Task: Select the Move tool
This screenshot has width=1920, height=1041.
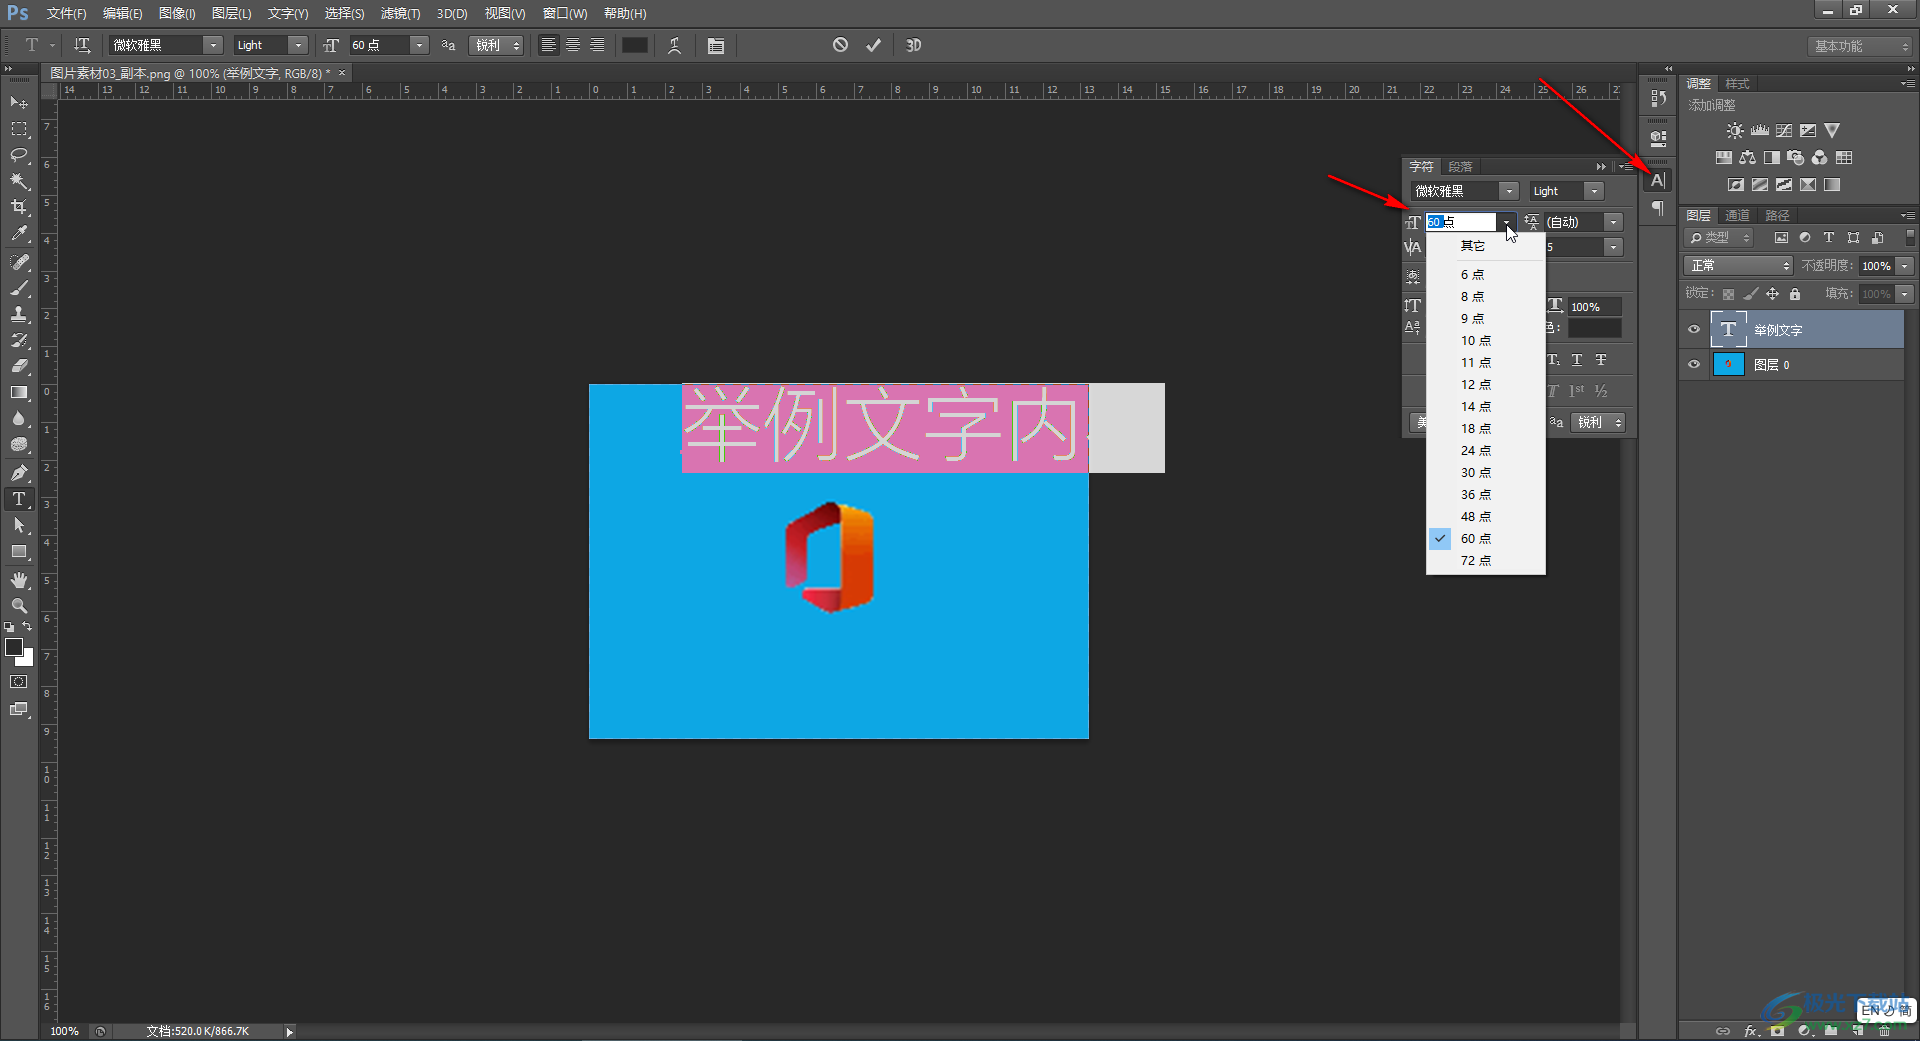Action: point(19,103)
